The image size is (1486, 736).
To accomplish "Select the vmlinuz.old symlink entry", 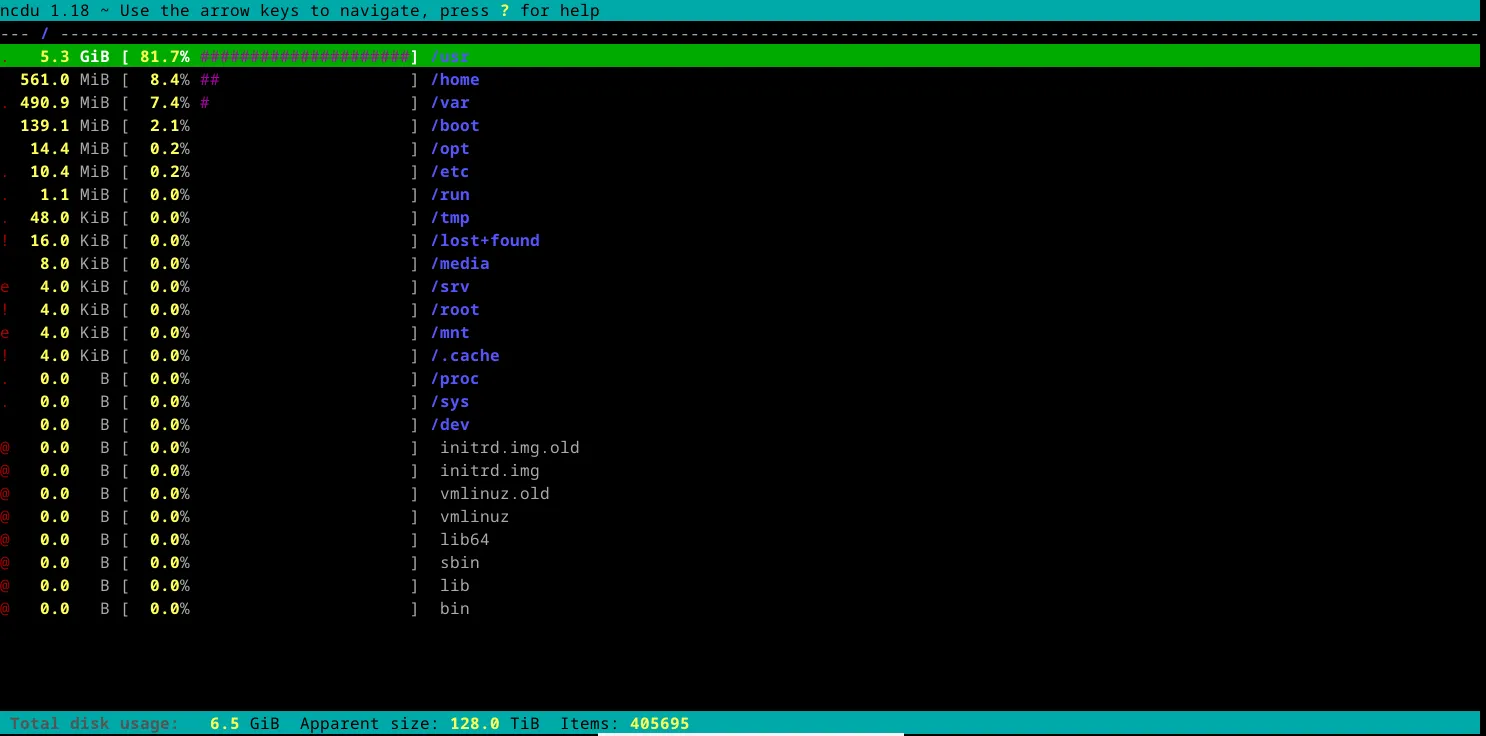I will 495,494.
